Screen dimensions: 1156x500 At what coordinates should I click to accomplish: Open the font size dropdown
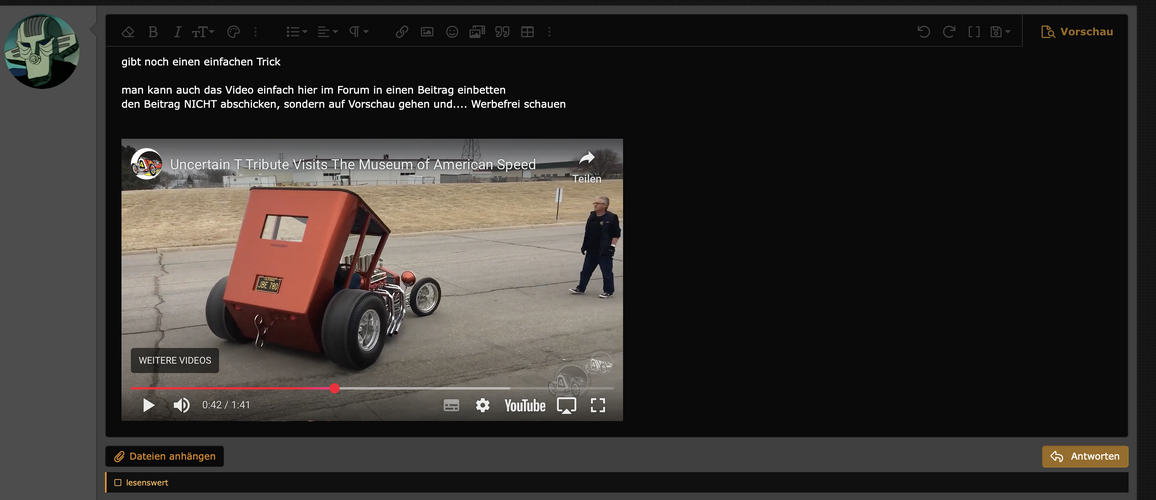pos(204,32)
